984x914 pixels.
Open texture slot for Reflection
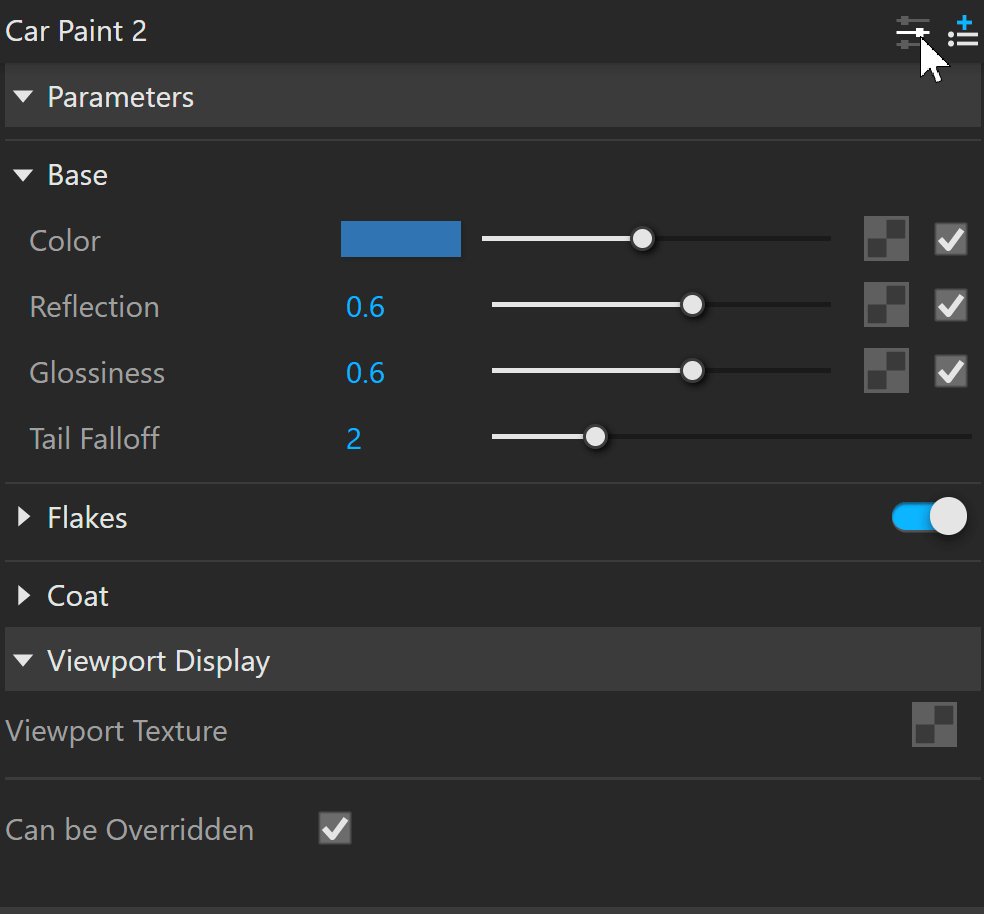[886, 304]
